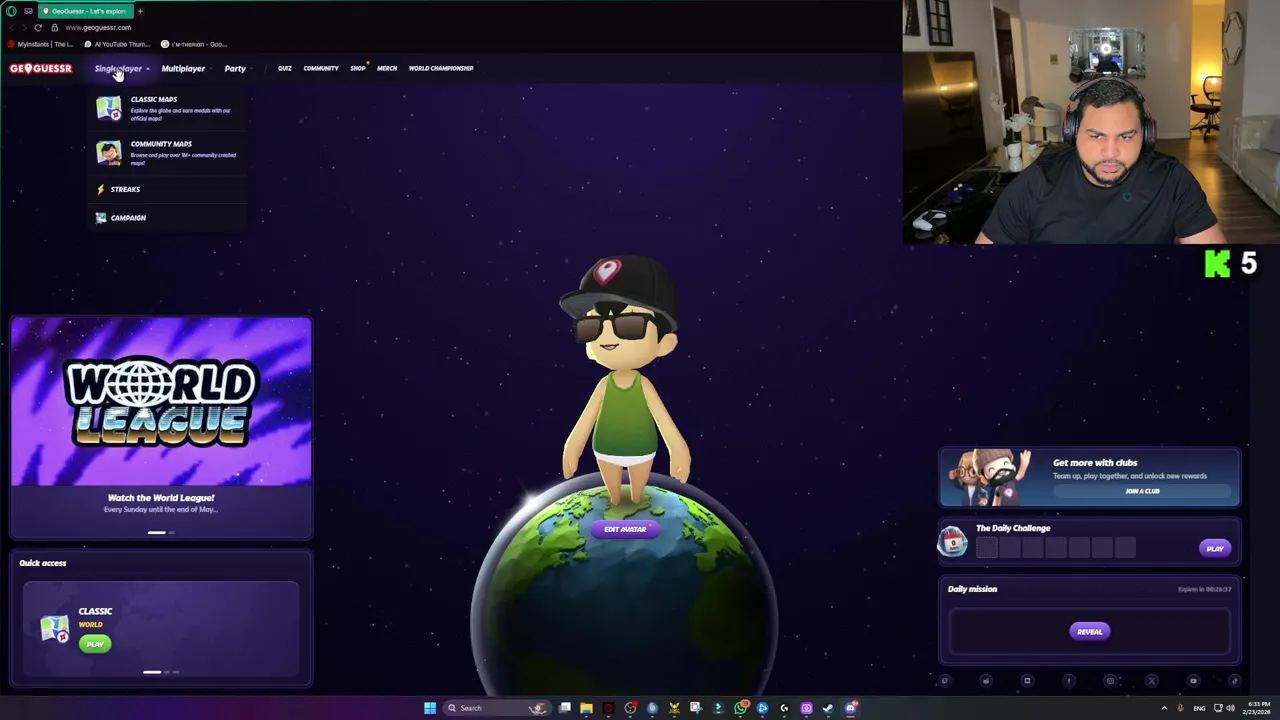1280x720 pixels.
Task: Click the Daily Challenge calendar icon
Action: coord(952,541)
